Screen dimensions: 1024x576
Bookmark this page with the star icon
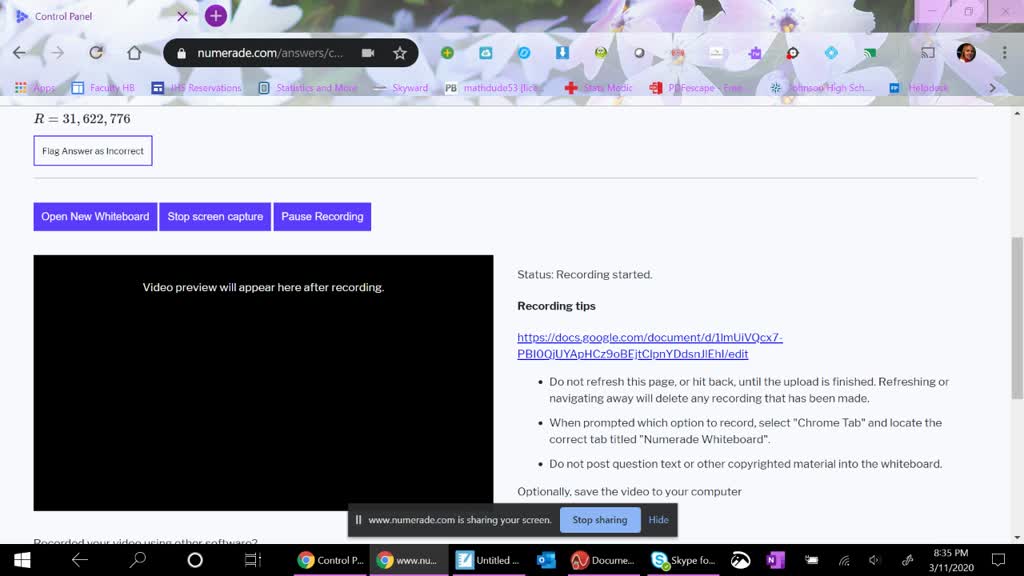(400, 53)
